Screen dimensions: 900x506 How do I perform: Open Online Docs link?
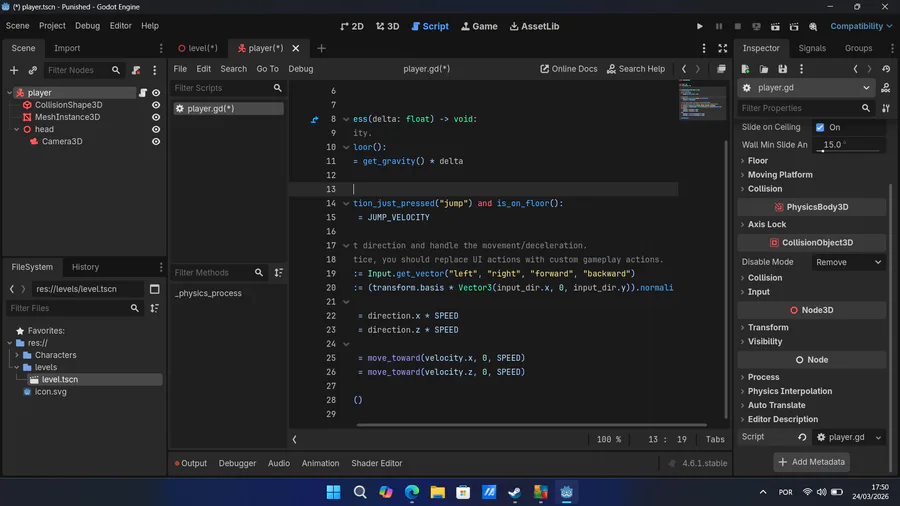coord(569,69)
